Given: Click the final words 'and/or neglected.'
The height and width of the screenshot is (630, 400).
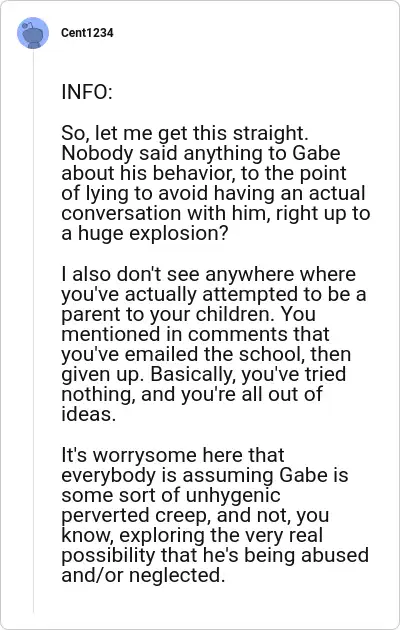Looking at the screenshot, I should pos(143,575).
